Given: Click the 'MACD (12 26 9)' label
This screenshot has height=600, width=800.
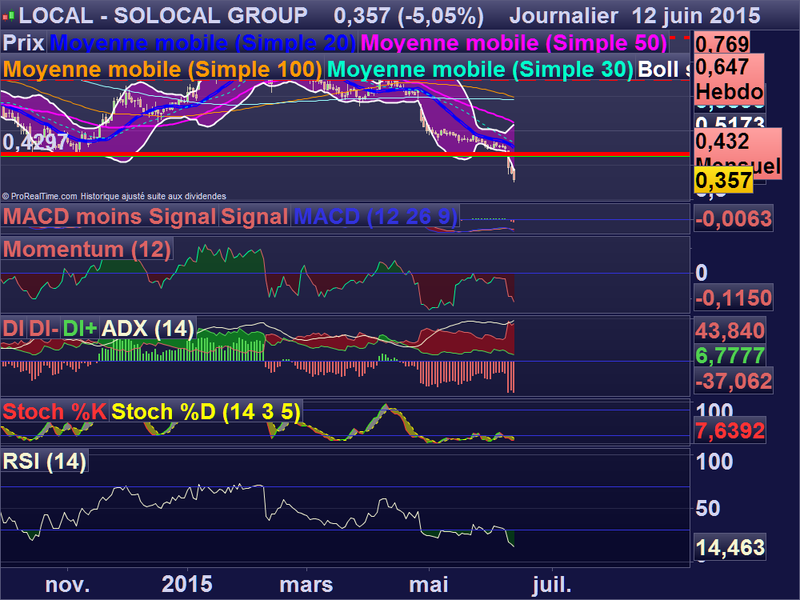Looking at the screenshot, I should coord(376,216).
